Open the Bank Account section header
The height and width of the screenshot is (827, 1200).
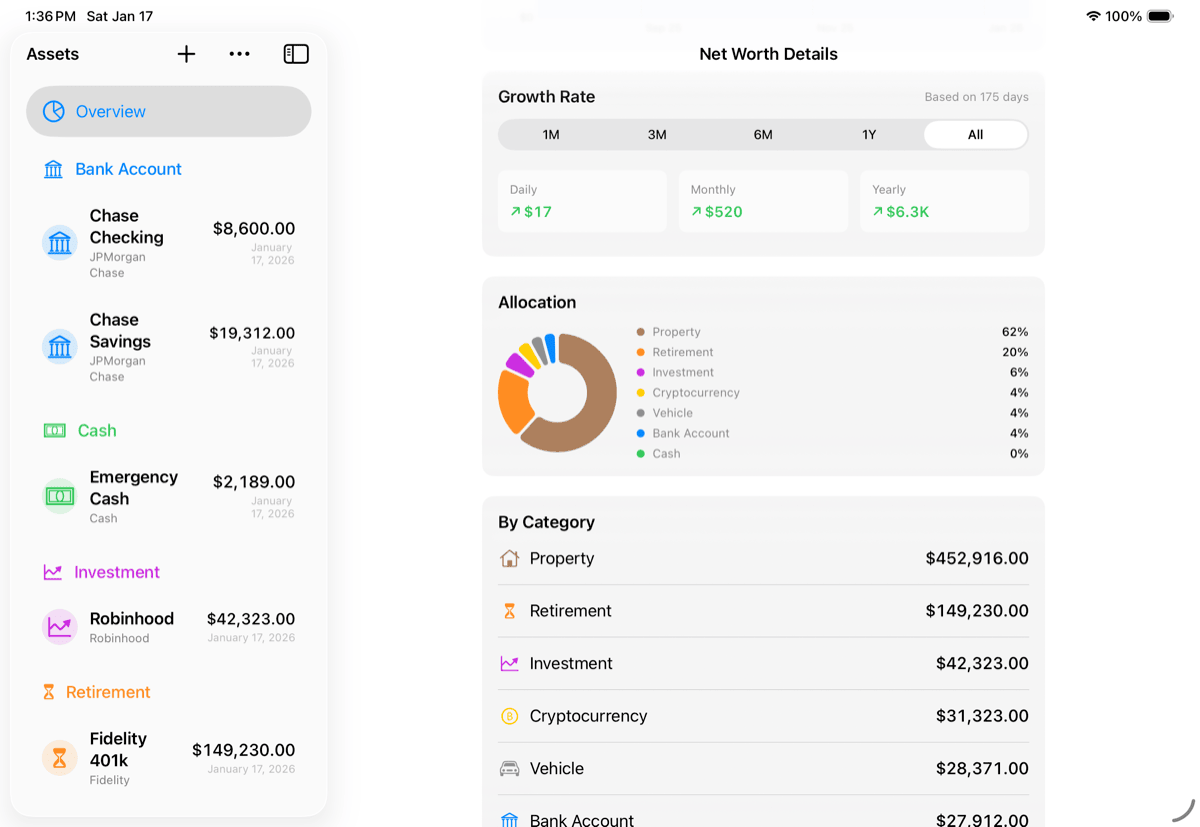[128, 169]
